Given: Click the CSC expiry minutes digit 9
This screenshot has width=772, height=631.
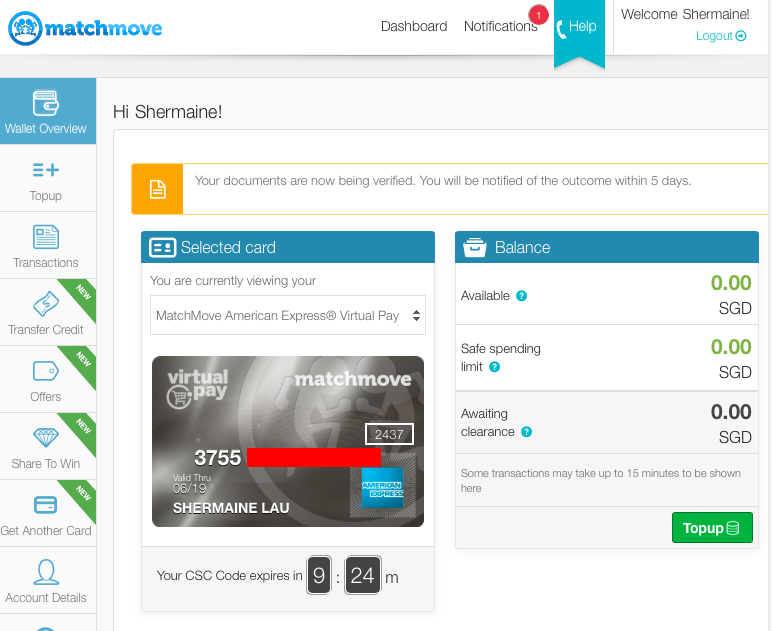Looking at the screenshot, I should (x=319, y=575).
